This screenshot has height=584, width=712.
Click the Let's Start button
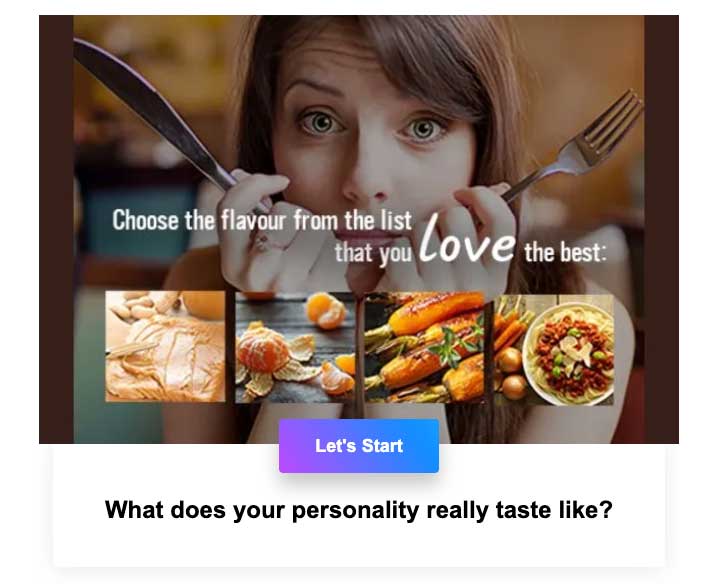[x=359, y=445]
